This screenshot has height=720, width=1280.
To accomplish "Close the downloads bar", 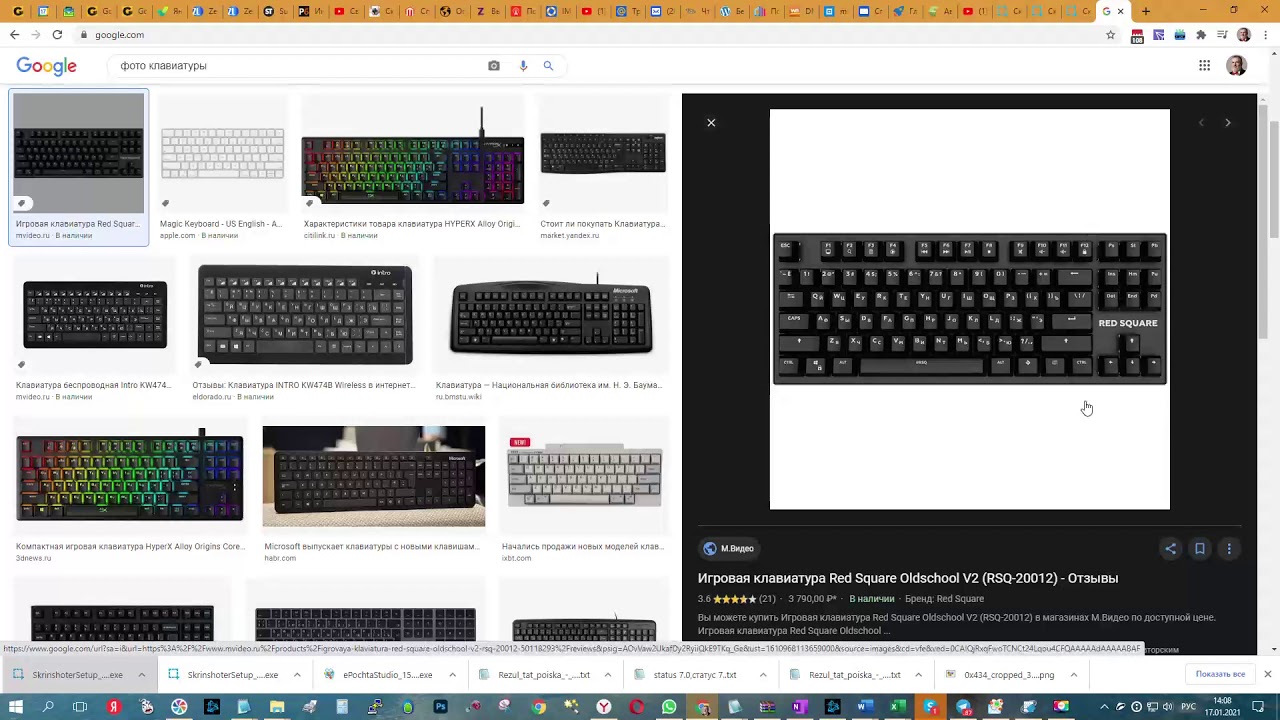I will (x=1268, y=674).
